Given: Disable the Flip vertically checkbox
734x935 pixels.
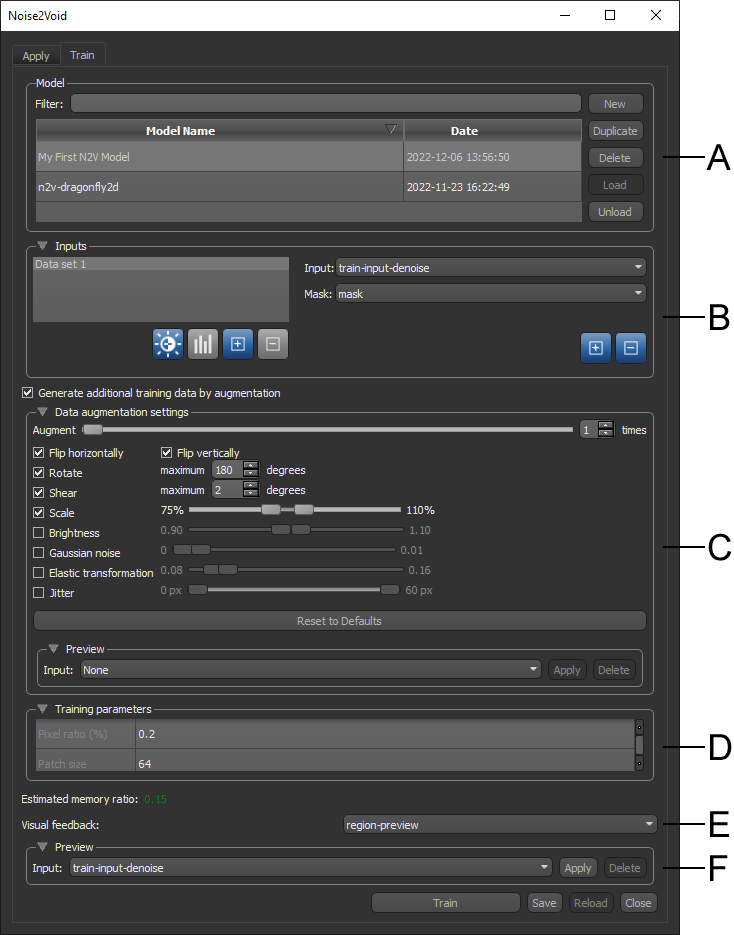Looking at the screenshot, I should (167, 453).
